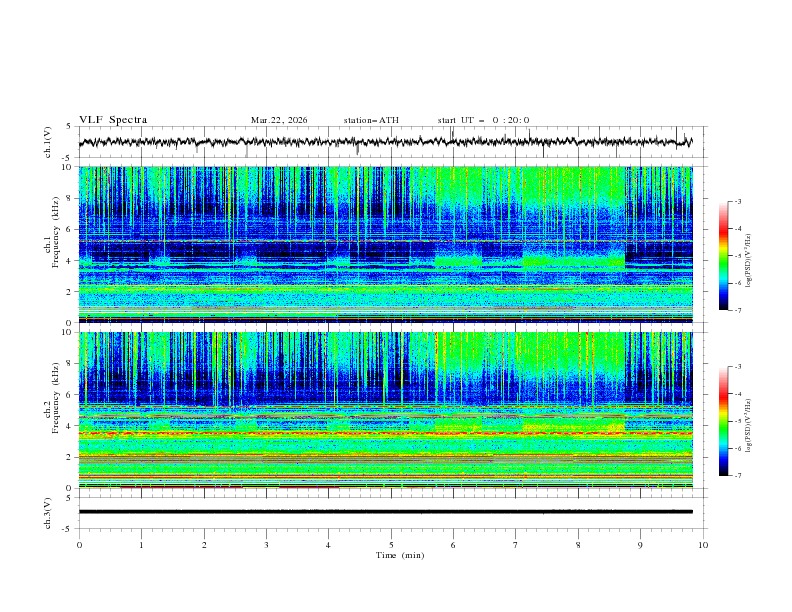
Task: Click time axis tick label "1"
Action: [x=141, y=545]
